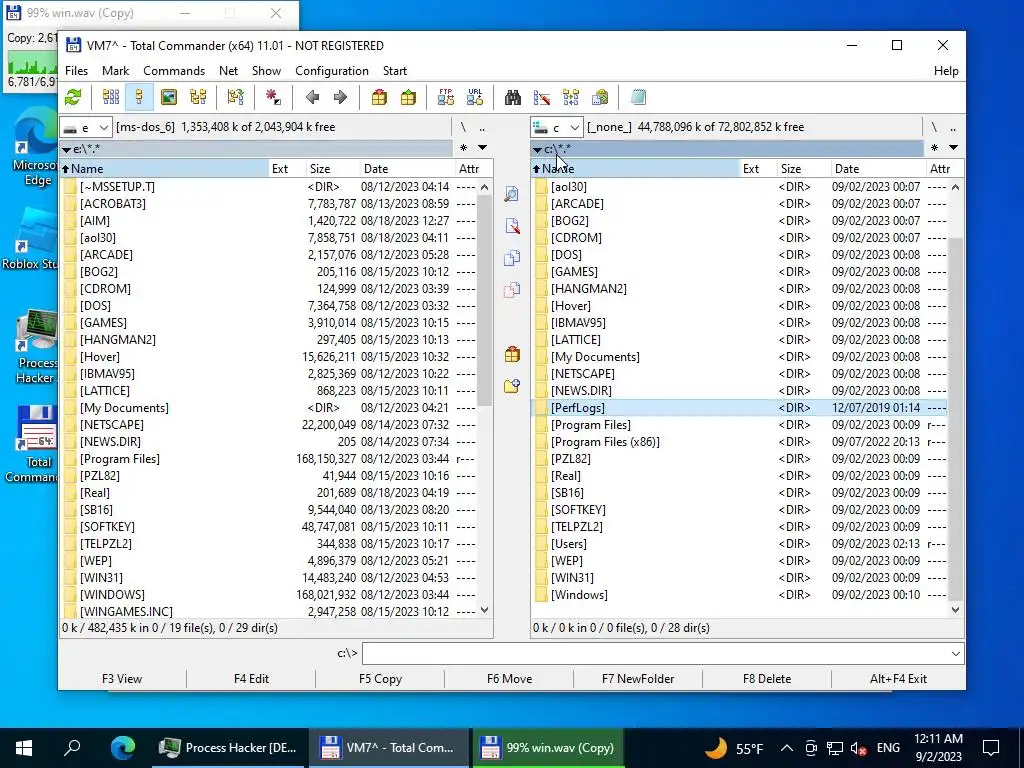Switch to Brief file names view icon

click(x=110, y=97)
